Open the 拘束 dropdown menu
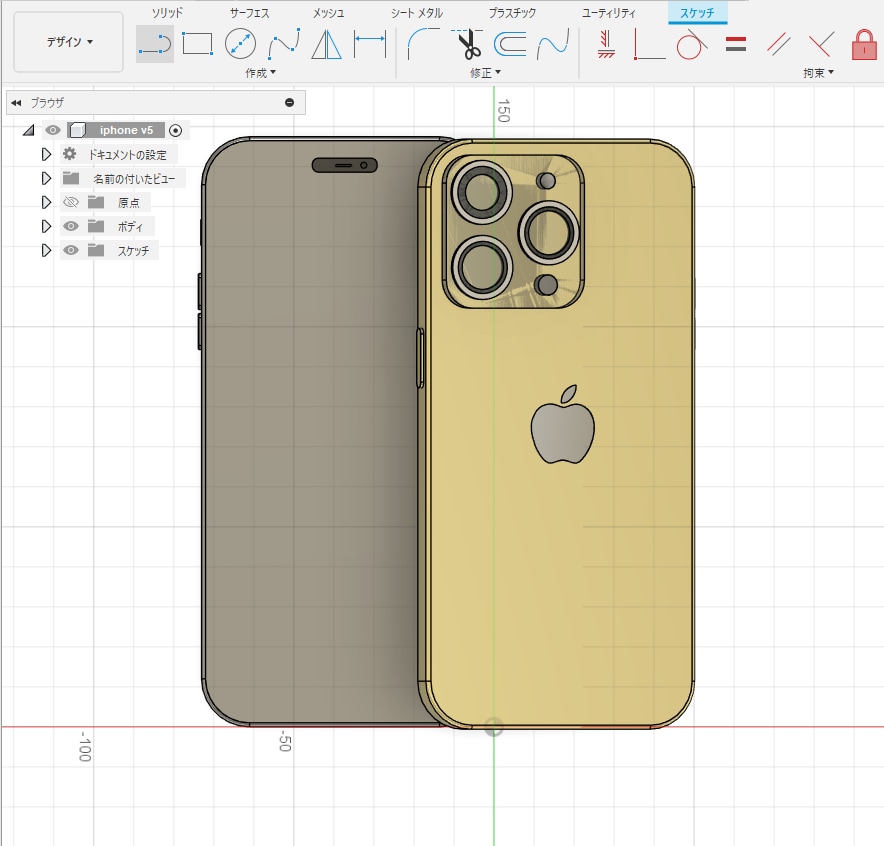 pyautogui.click(x=819, y=73)
